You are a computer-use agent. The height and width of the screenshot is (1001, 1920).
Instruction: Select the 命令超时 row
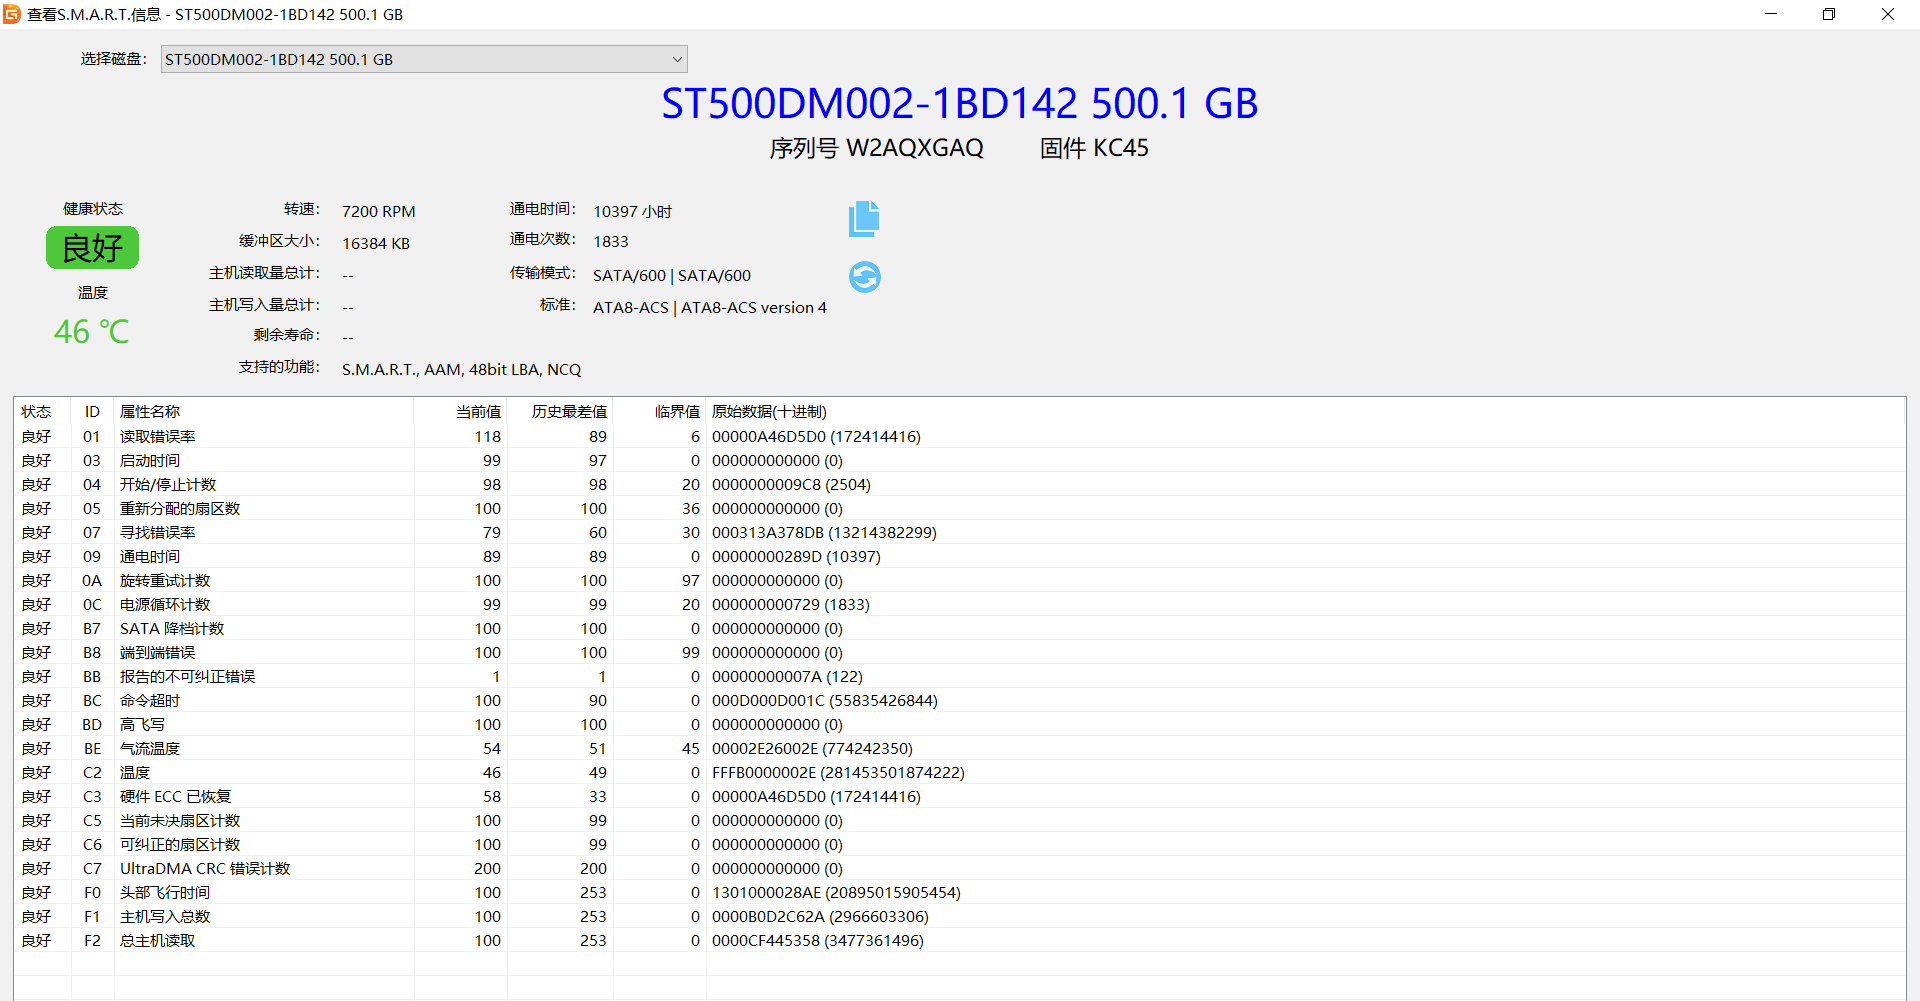[960, 701]
